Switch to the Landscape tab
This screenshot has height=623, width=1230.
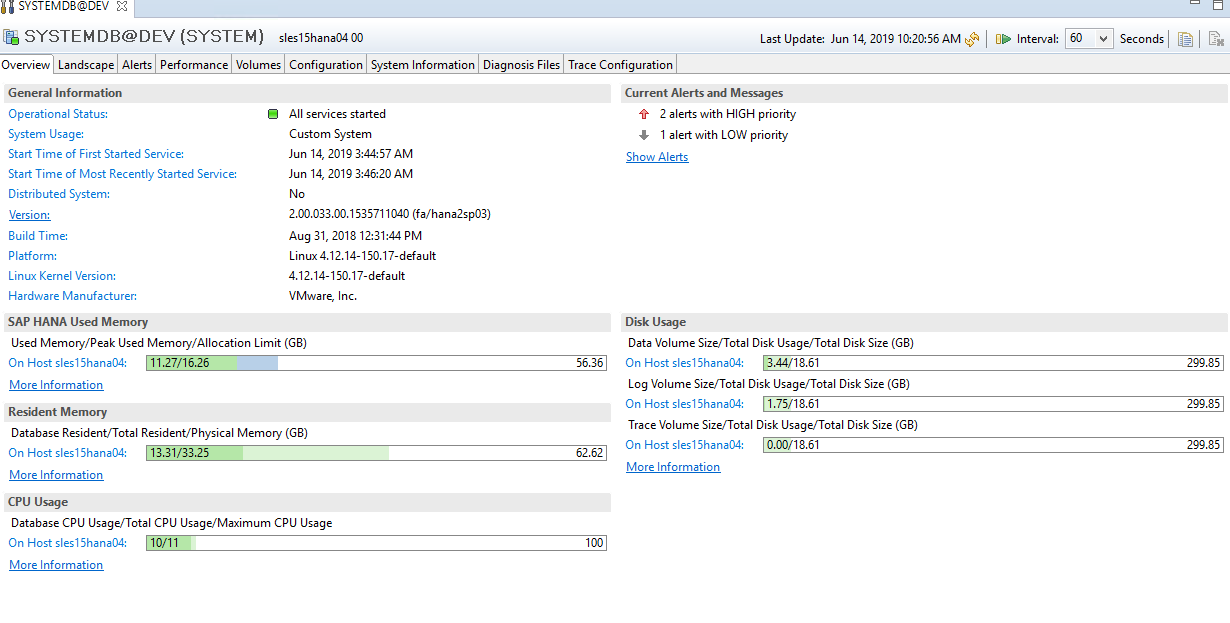pyautogui.click(x=86, y=65)
